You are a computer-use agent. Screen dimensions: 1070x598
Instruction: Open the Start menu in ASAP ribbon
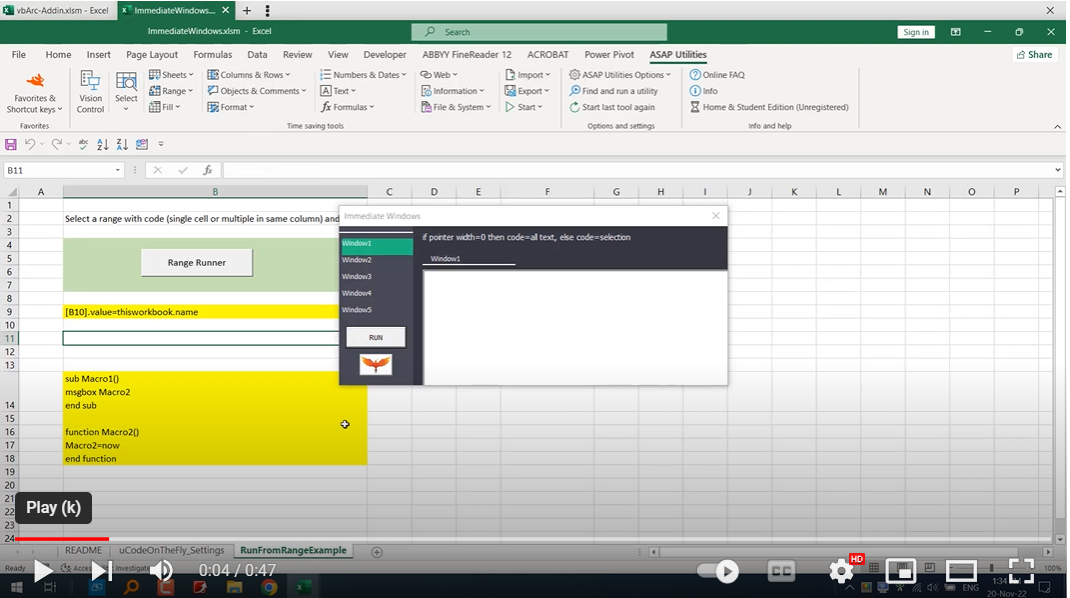coord(524,106)
